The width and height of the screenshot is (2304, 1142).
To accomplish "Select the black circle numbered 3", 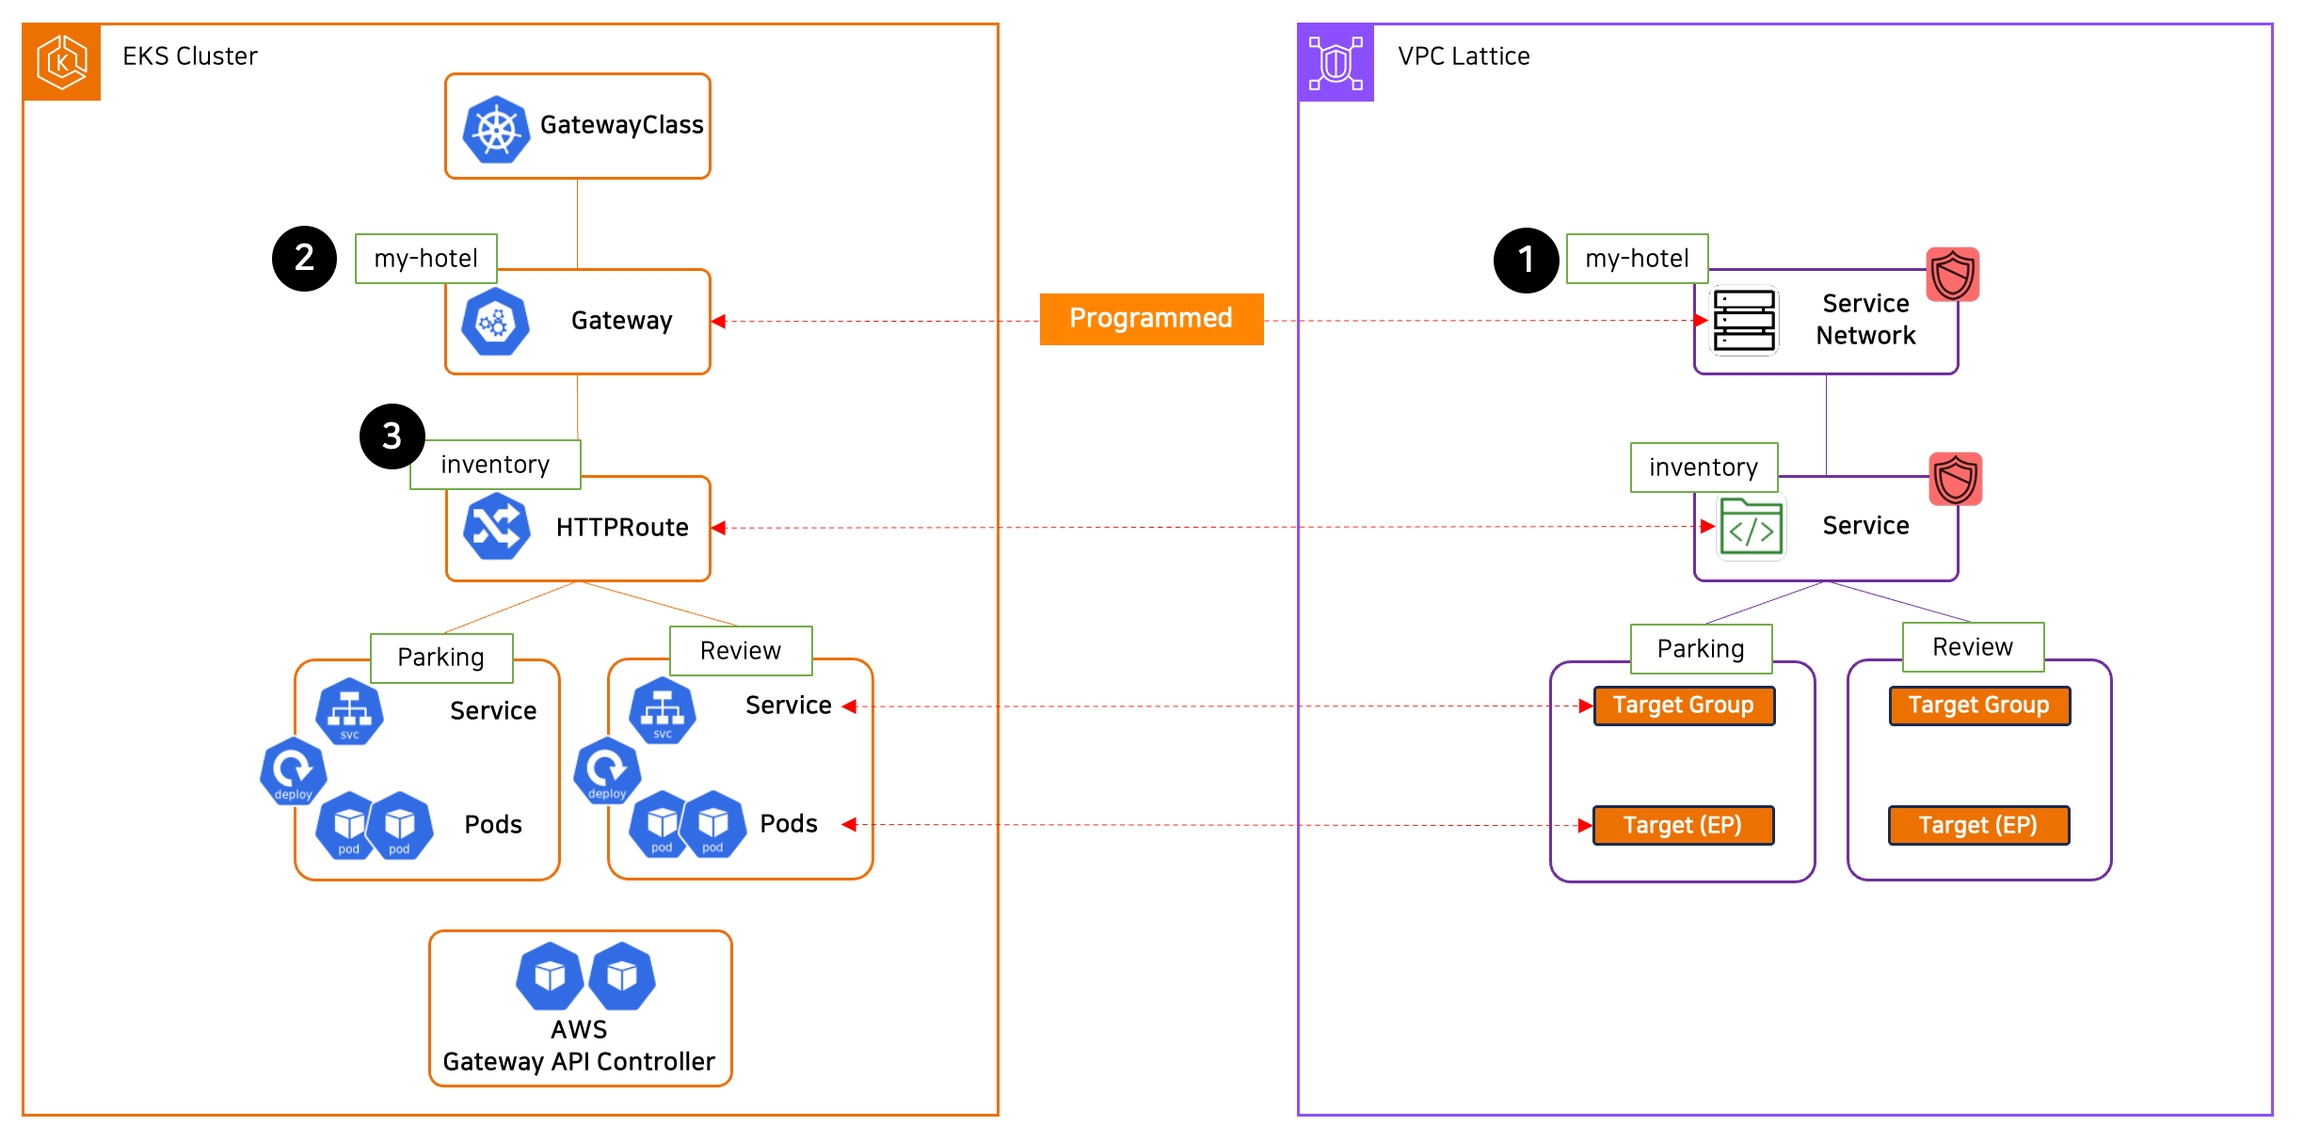I will tap(392, 436).
